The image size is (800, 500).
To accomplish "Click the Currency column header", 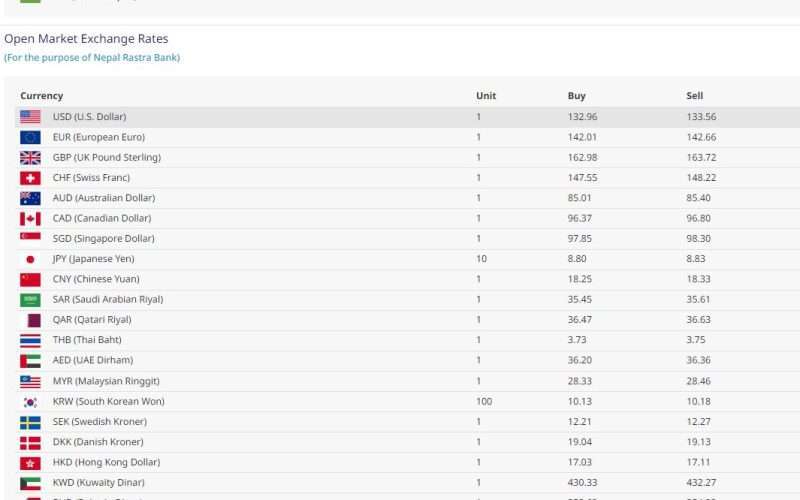I will pos(41,96).
